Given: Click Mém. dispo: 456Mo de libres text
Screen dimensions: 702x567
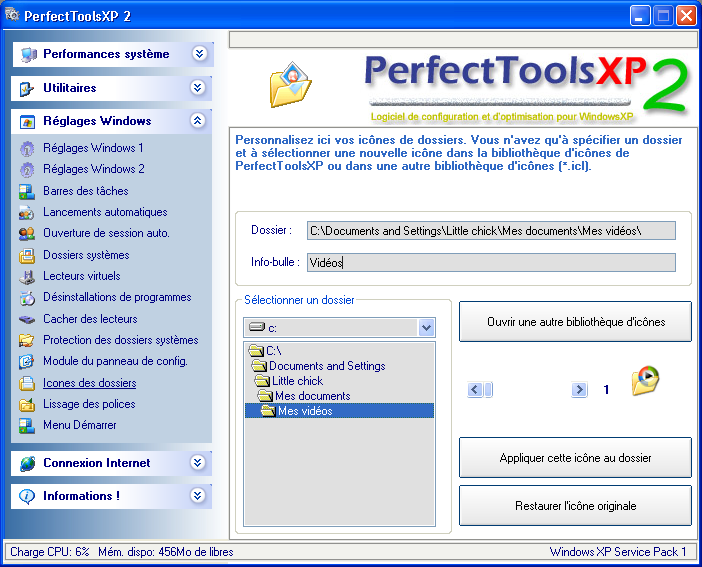Looking at the screenshot, I should click(x=166, y=552).
